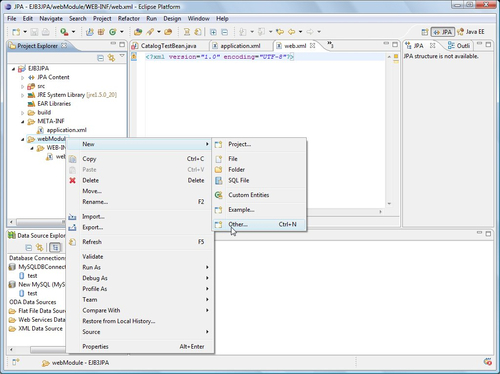
Task: Go back with the yellow left arrow
Action: 291,32
